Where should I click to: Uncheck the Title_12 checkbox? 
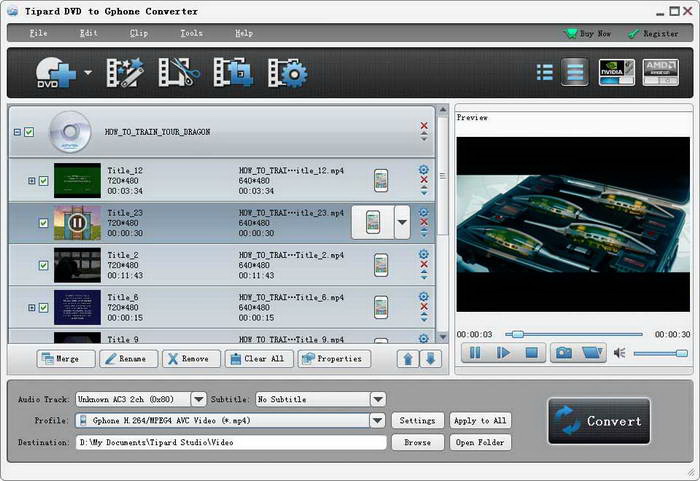44,181
